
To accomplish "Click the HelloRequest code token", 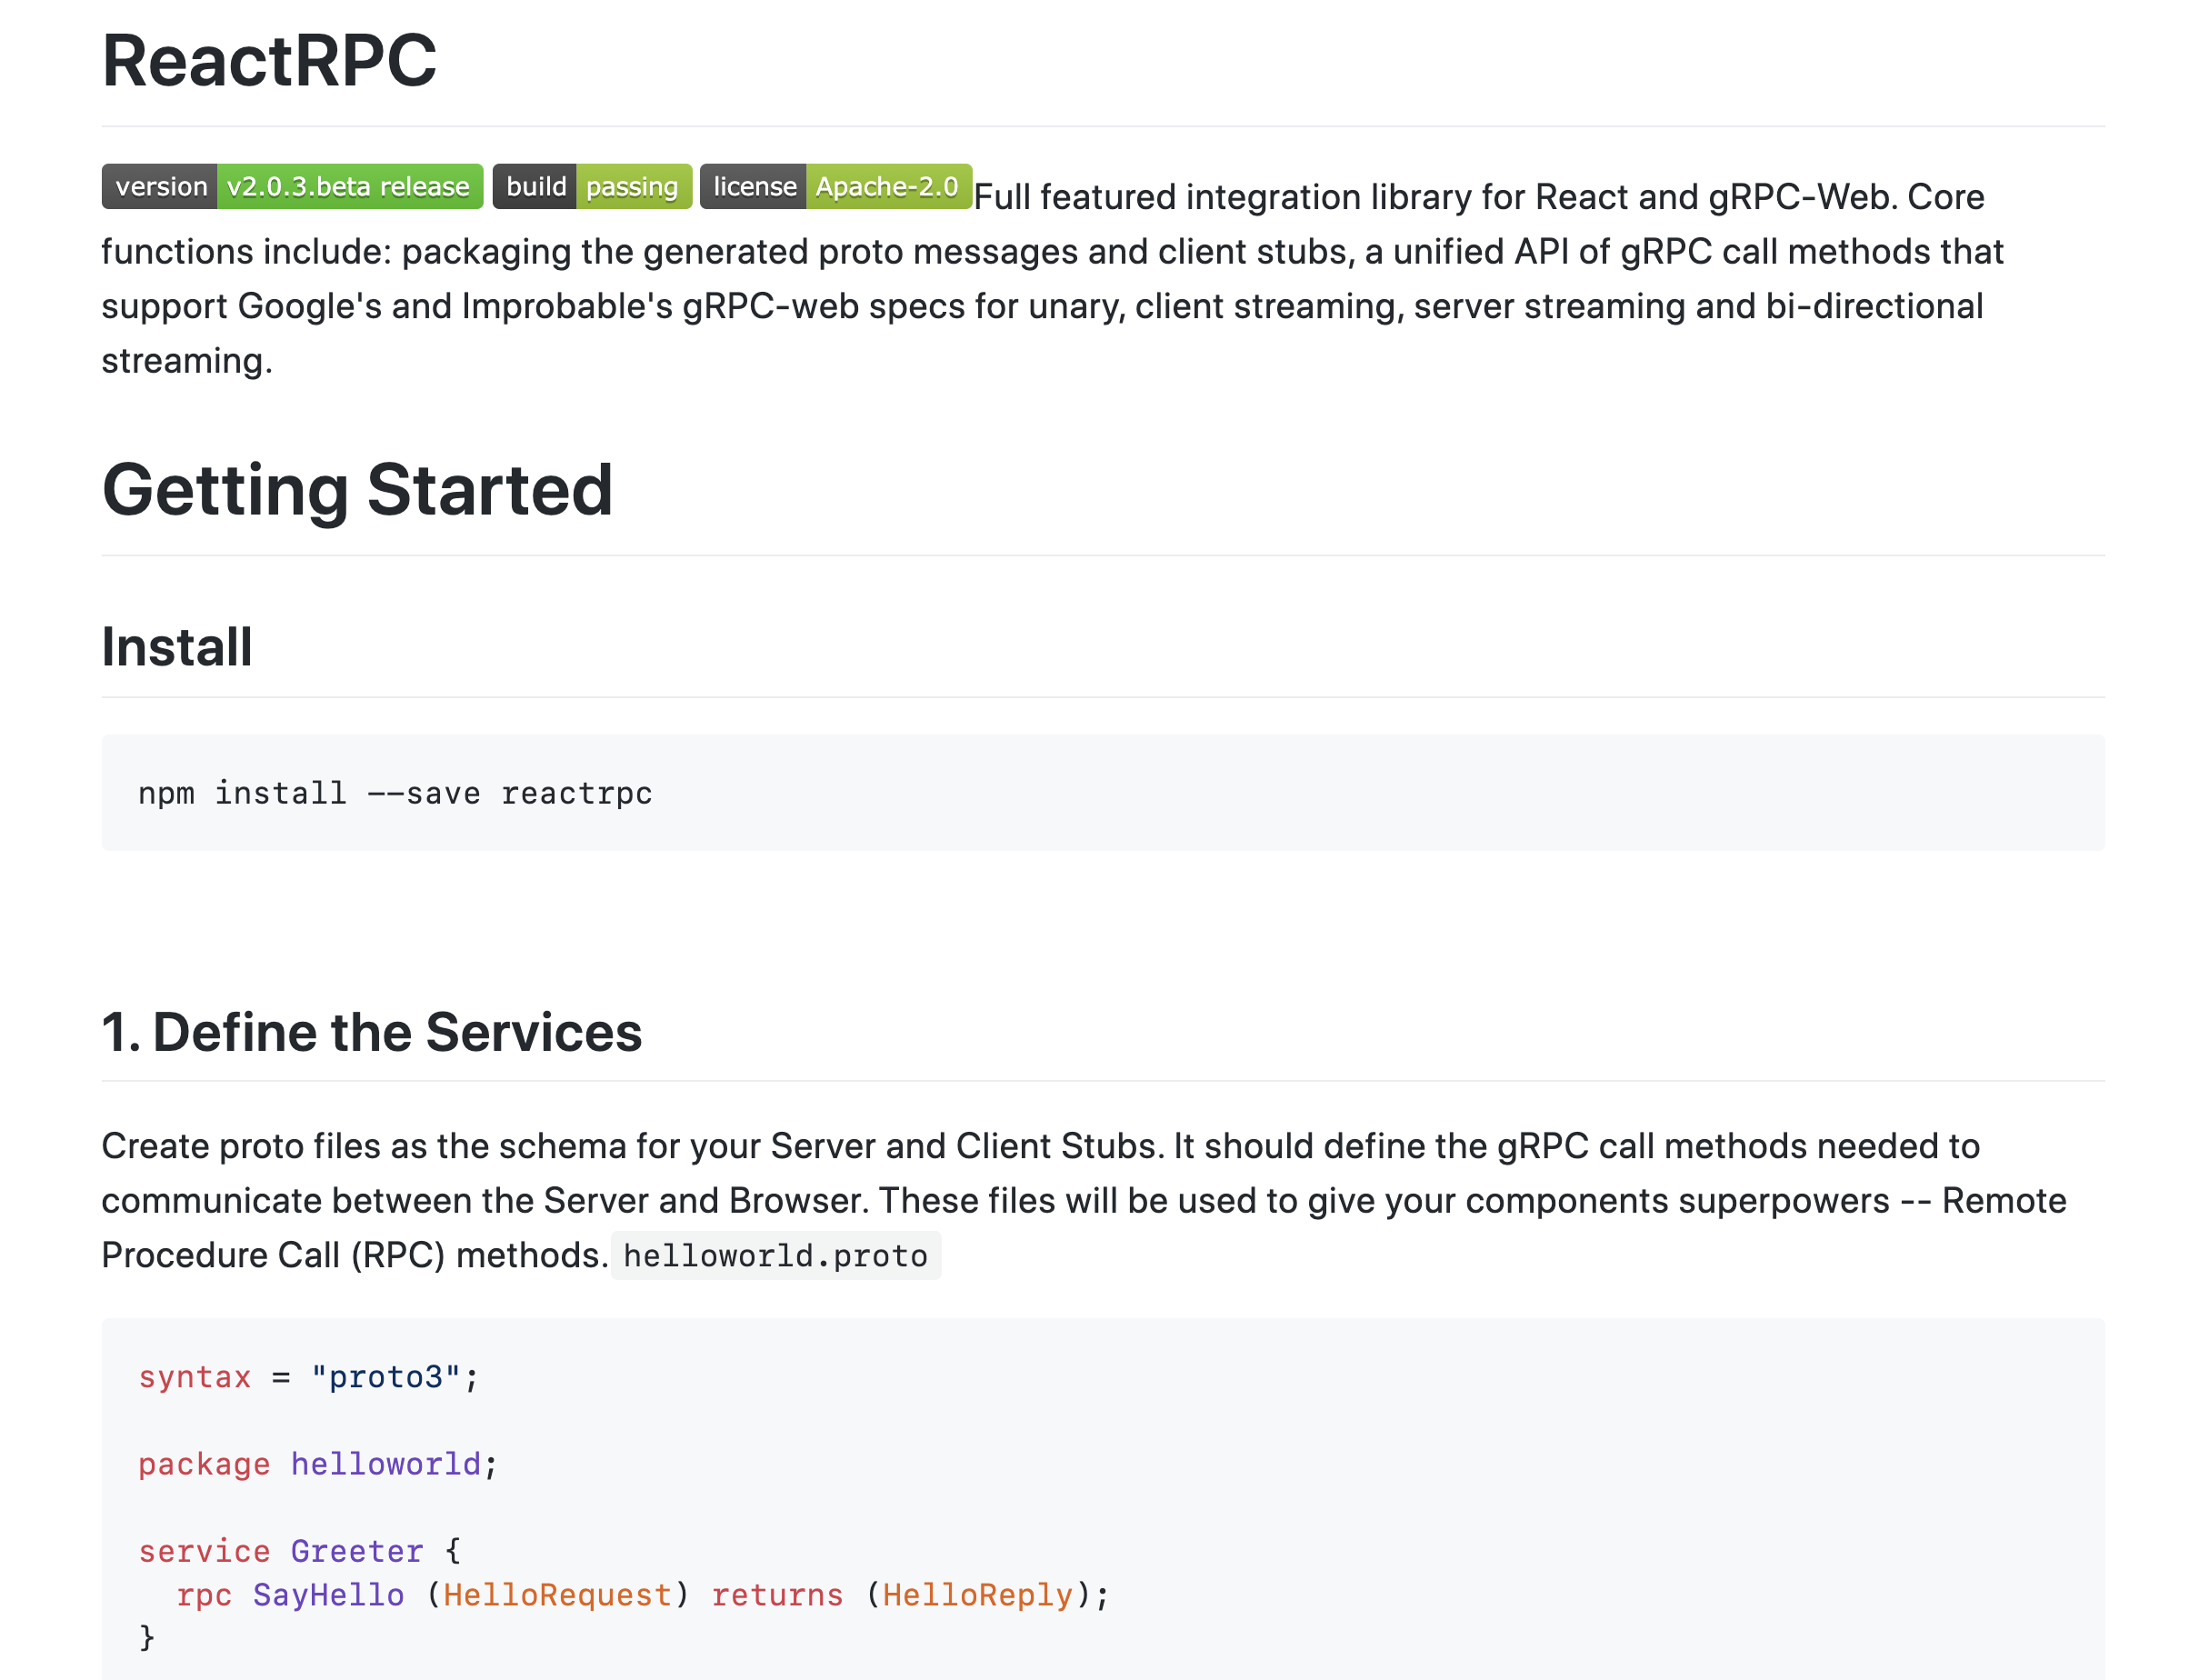I will 557,1595.
